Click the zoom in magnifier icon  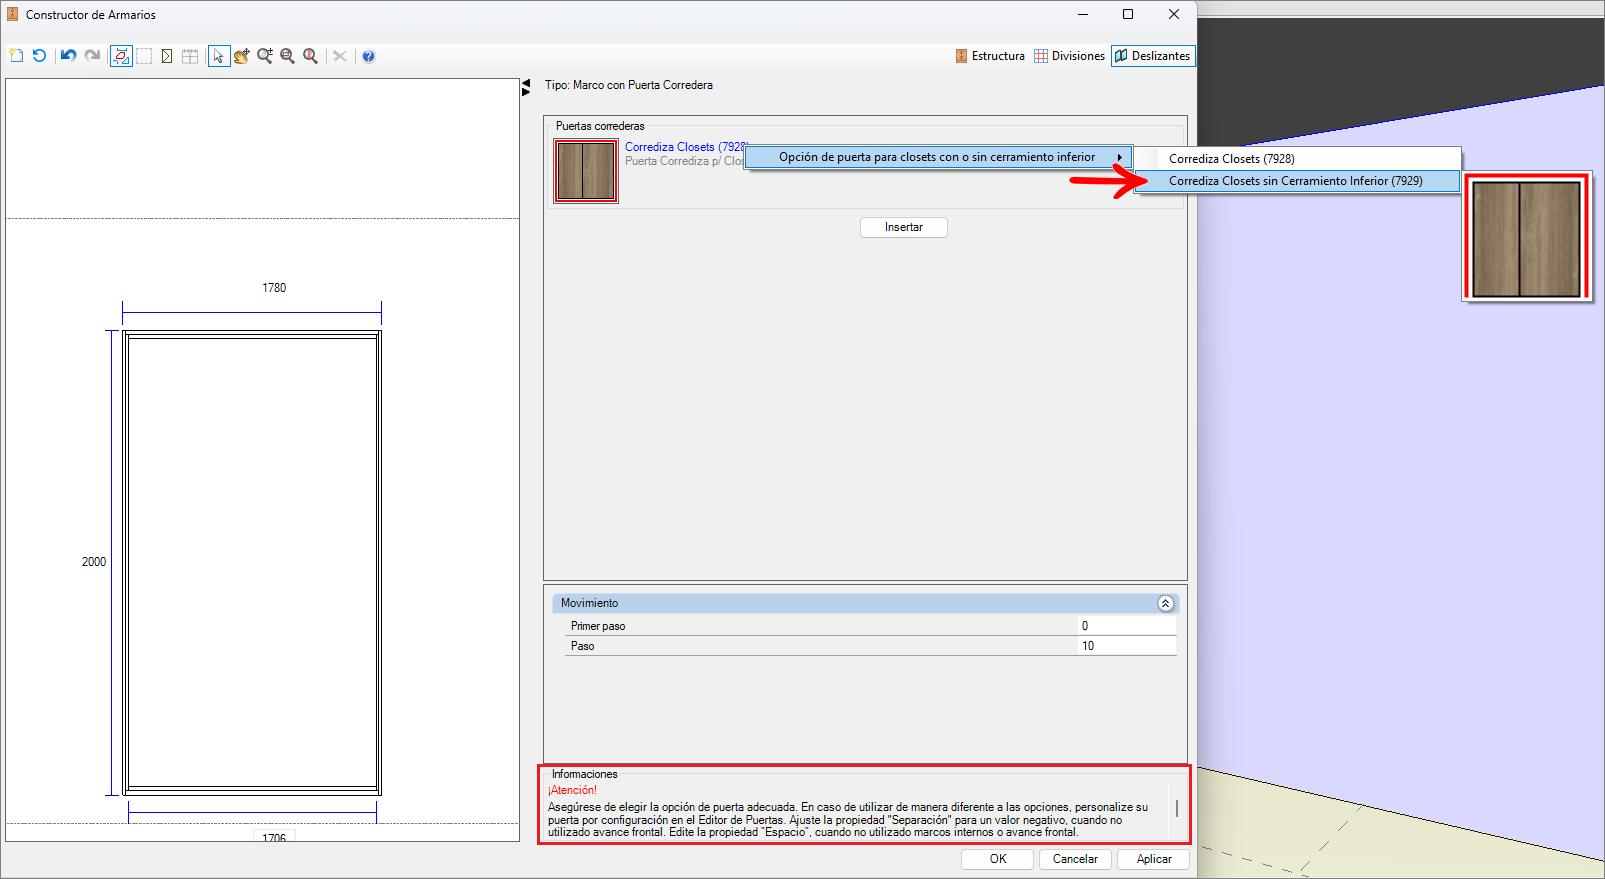264,56
